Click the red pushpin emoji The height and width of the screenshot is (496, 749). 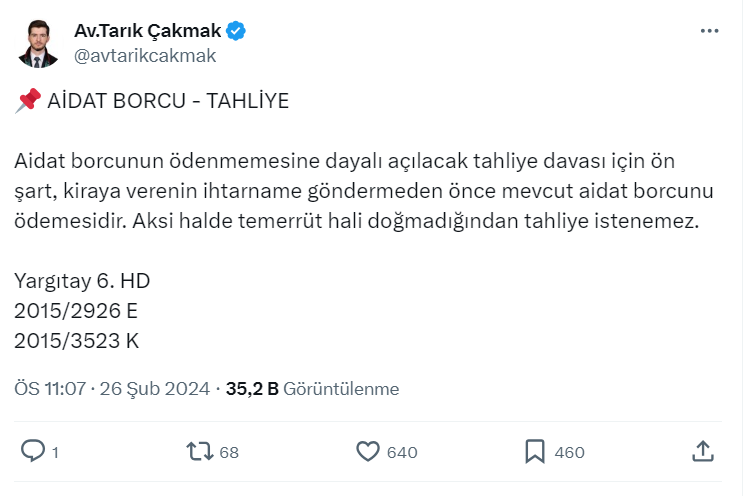pos(28,101)
